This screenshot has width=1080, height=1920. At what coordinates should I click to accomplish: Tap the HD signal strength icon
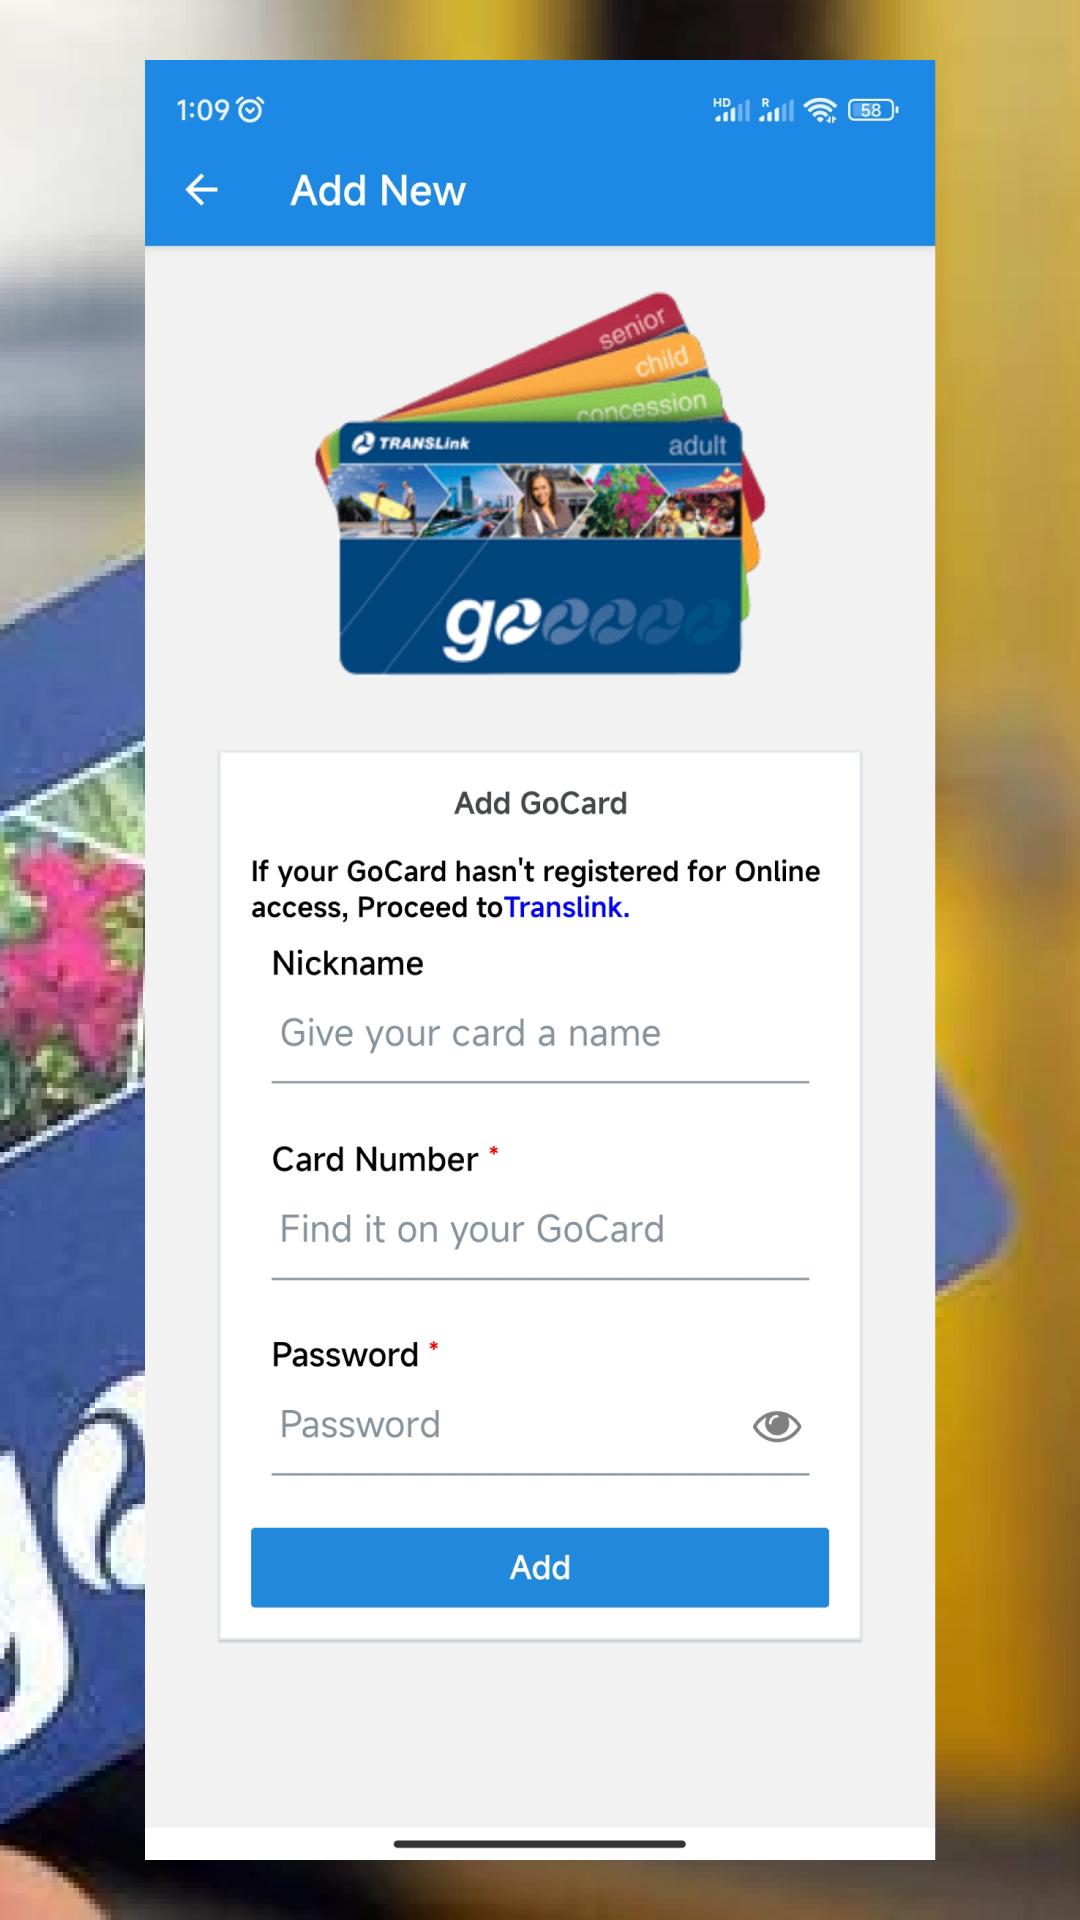coord(731,109)
